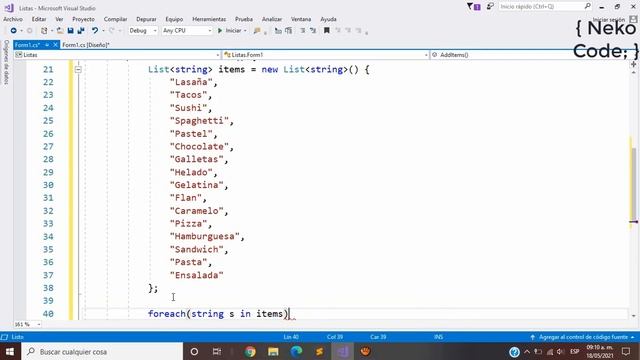Image resolution: width=640 pixels, height=360 pixels.
Task: Open the Proyecto menu
Action: click(83, 19)
